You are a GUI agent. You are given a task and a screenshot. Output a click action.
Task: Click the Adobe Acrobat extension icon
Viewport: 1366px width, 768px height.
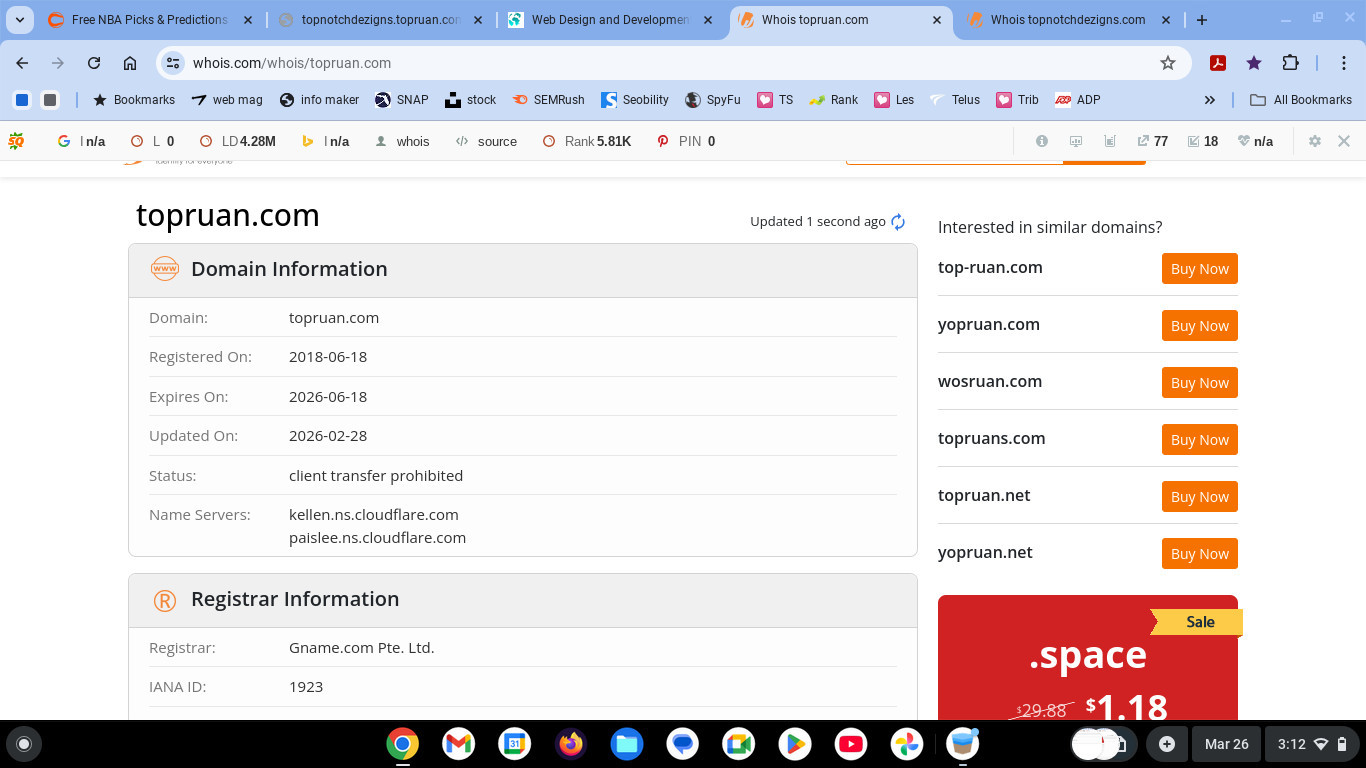(1218, 63)
